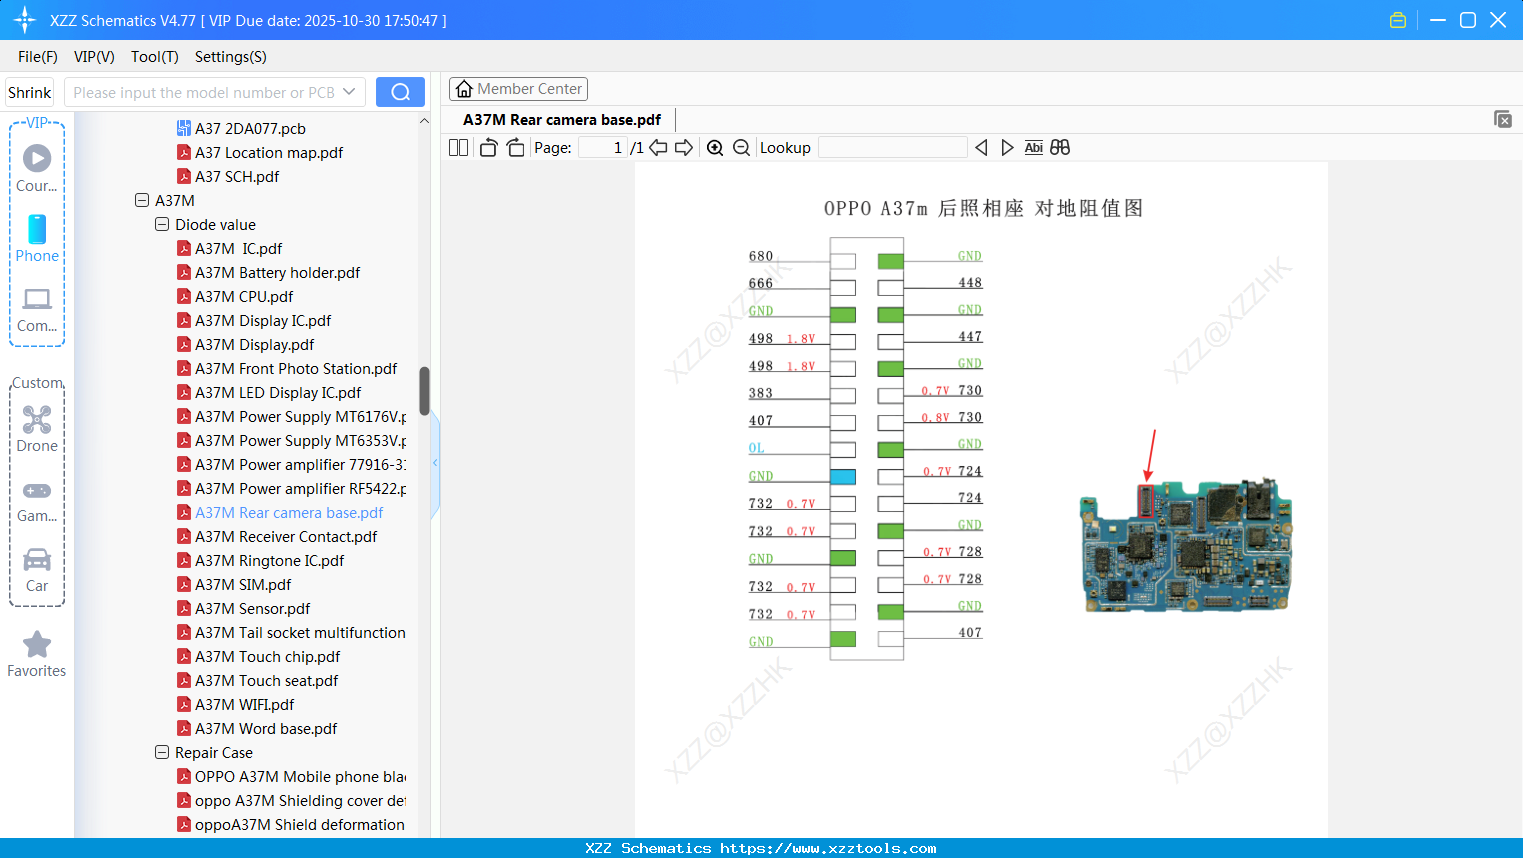Click the Page number field
The width and height of the screenshot is (1523, 858).
tap(603, 147)
